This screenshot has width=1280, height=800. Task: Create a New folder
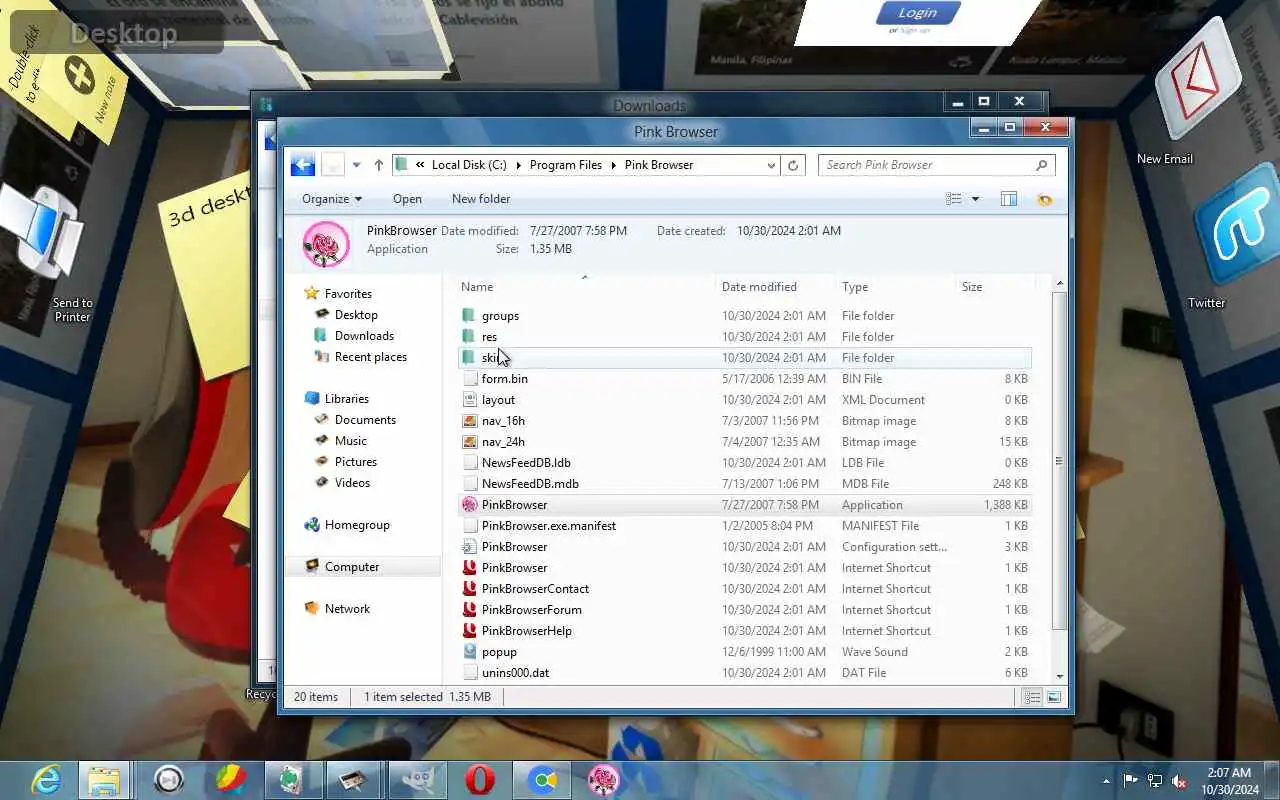[x=481, y=199]
